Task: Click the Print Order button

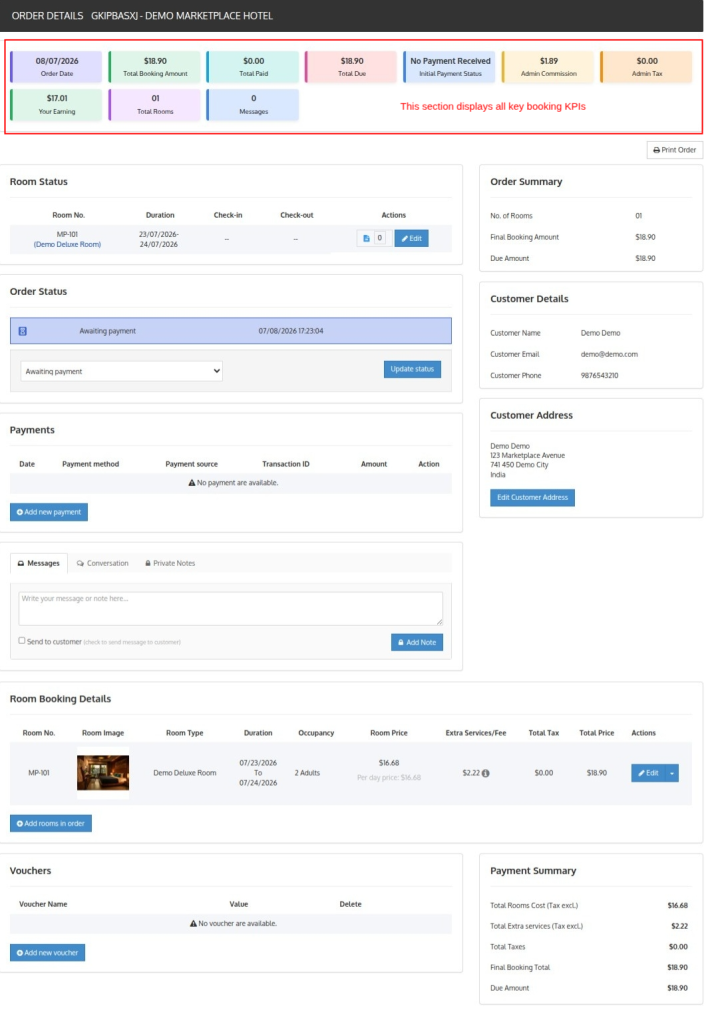Action: [x=675, y=150]
